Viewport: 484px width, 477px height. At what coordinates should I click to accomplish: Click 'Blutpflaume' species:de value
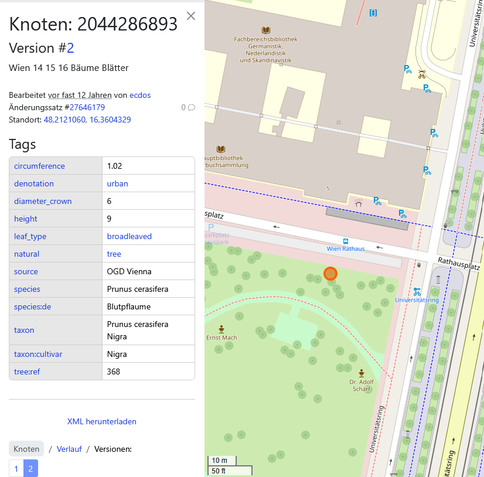(x=129, y=307)
